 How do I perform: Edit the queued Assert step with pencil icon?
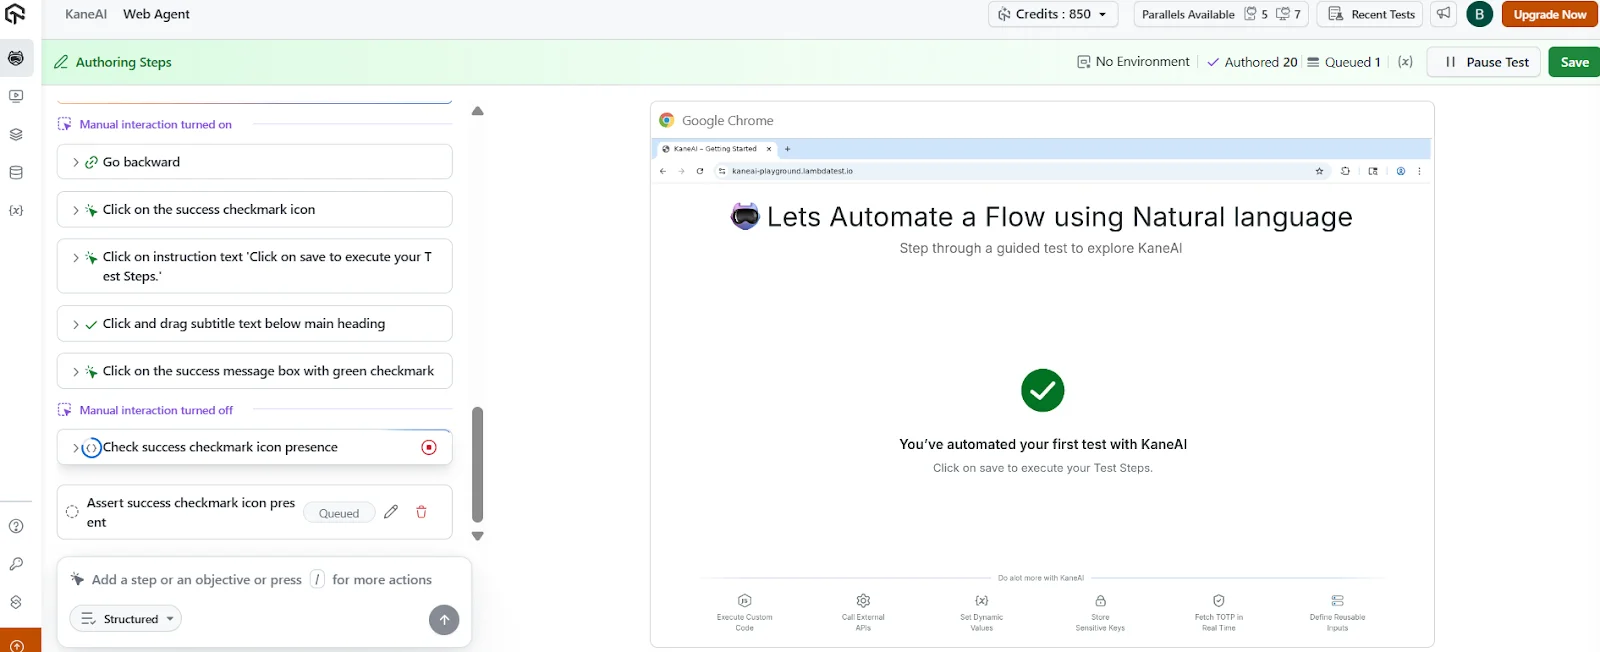[x=391, y=512]
